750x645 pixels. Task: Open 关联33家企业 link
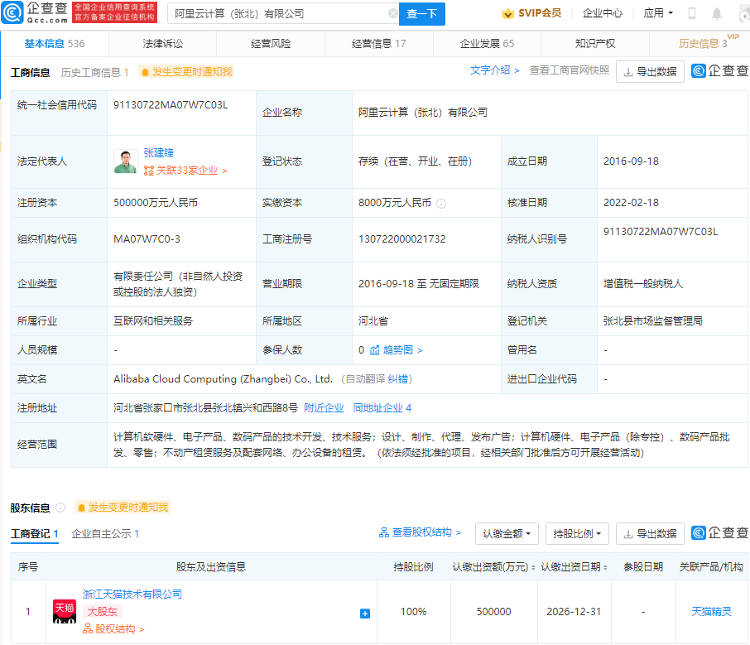pyautogui.click(x=186, y=170)
